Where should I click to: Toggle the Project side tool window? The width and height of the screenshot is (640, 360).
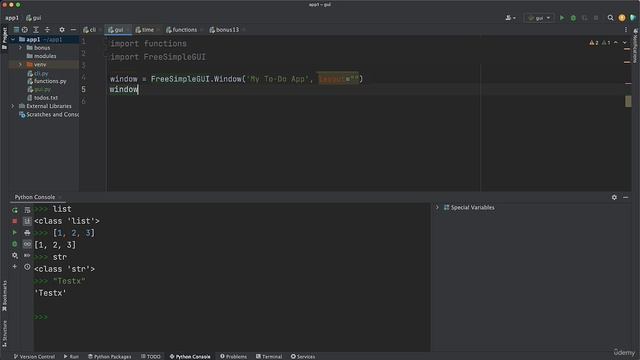[x=4, y=39]
